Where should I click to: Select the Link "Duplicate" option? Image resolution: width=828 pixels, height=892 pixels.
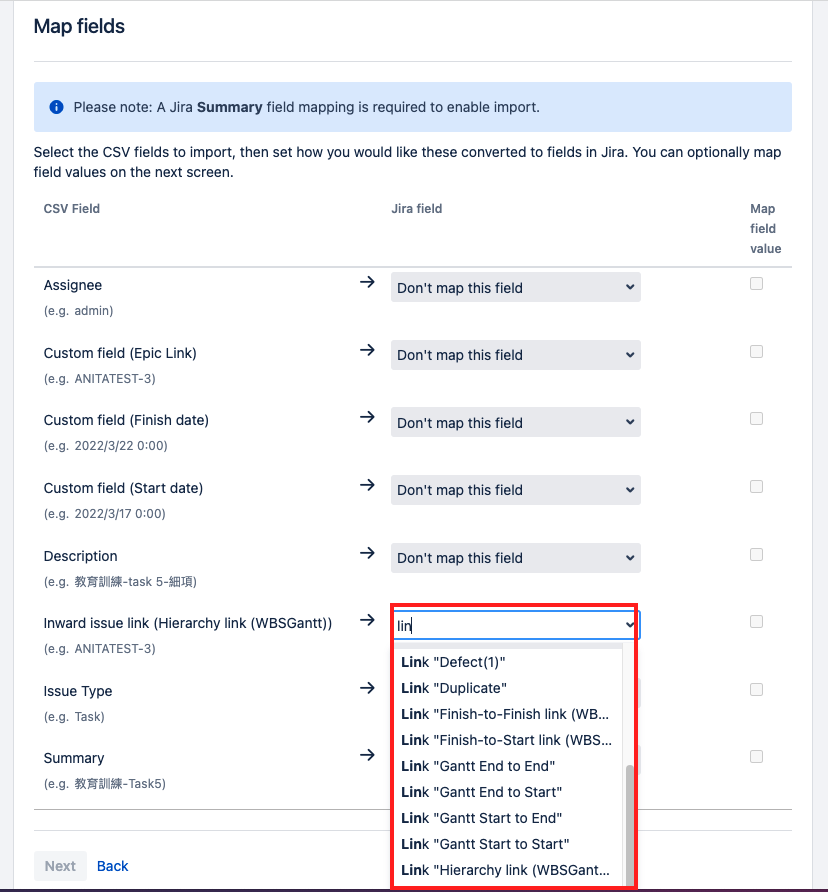click(x=509, y=688)
